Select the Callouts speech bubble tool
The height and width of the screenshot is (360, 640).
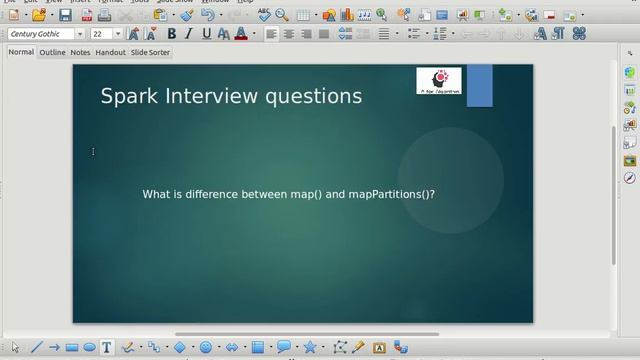click(284, 347)
